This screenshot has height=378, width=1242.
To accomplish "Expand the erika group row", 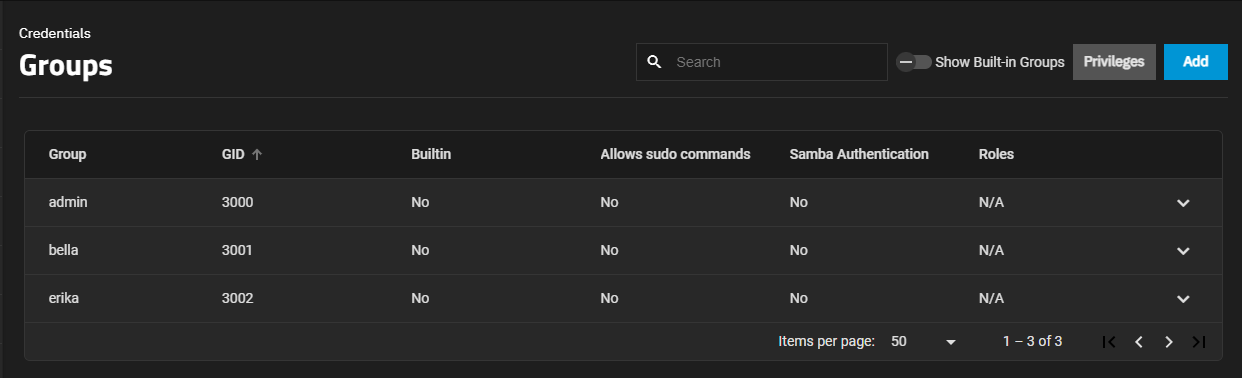I will click(1183, 299).
